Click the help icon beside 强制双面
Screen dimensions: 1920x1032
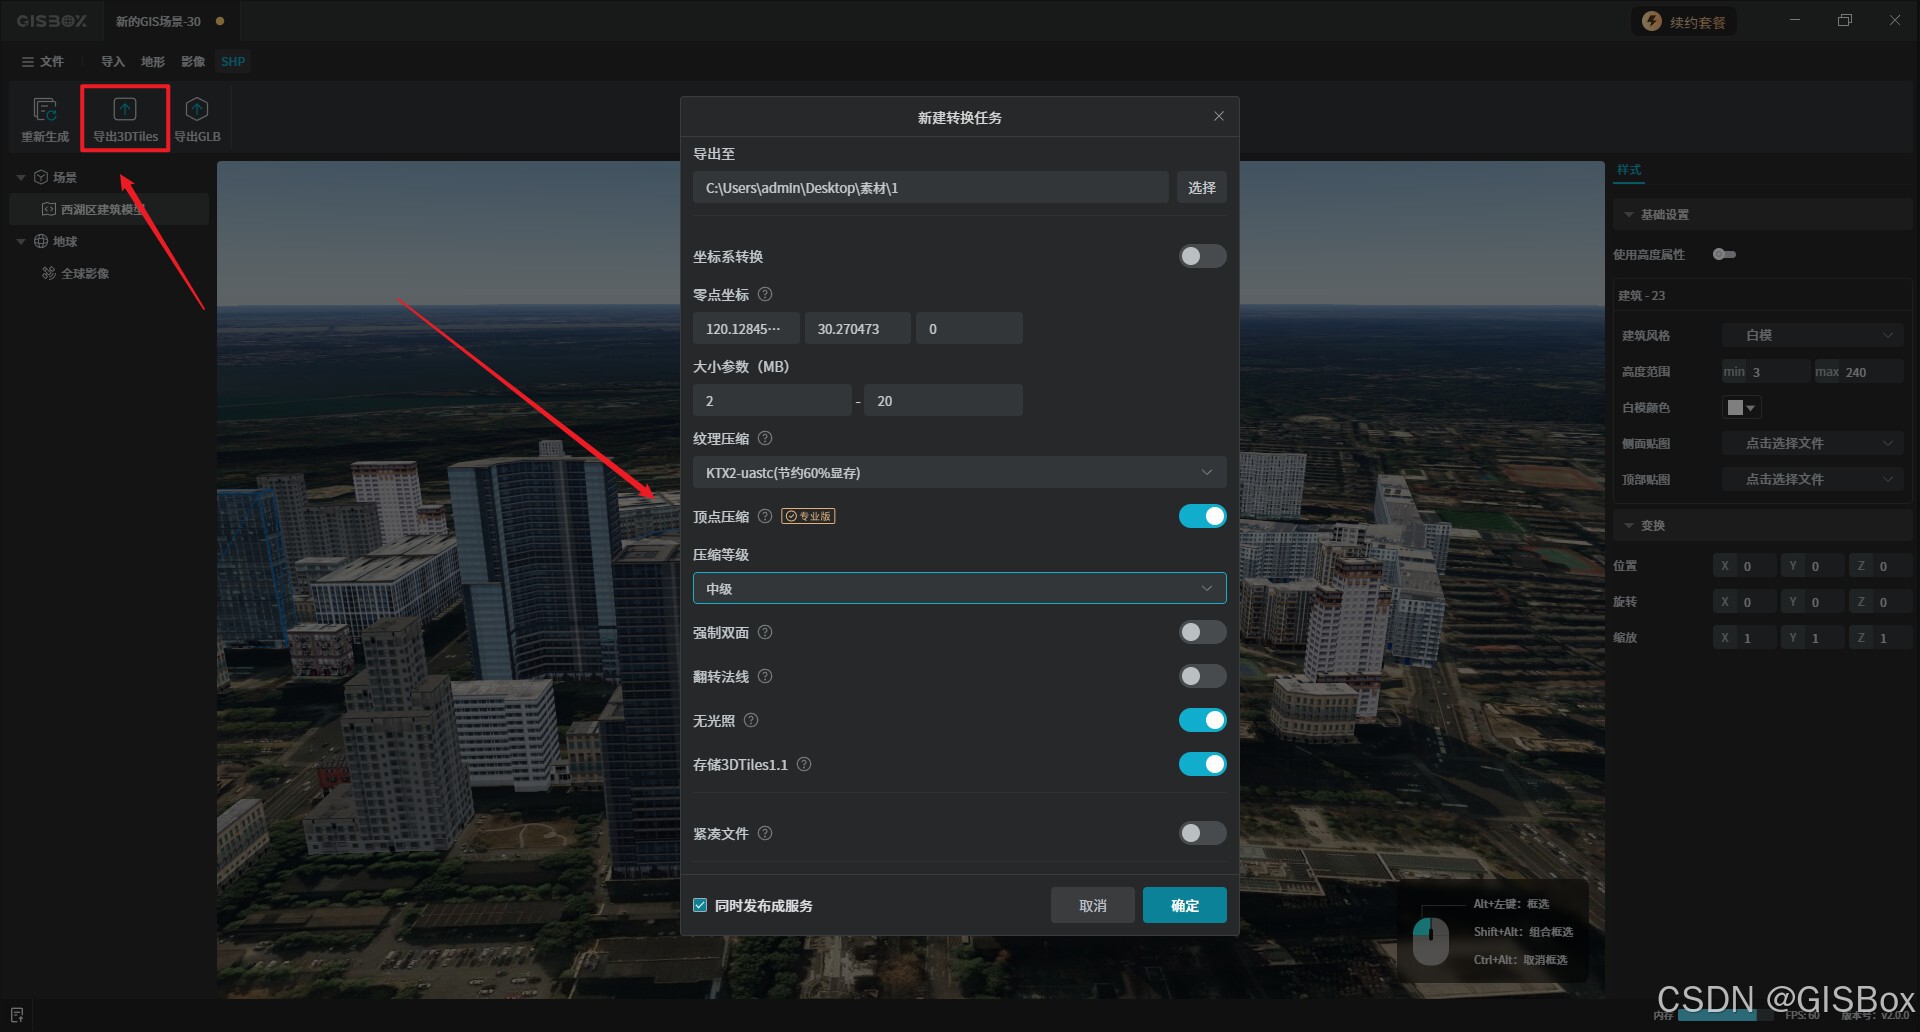tap(765, 633)
